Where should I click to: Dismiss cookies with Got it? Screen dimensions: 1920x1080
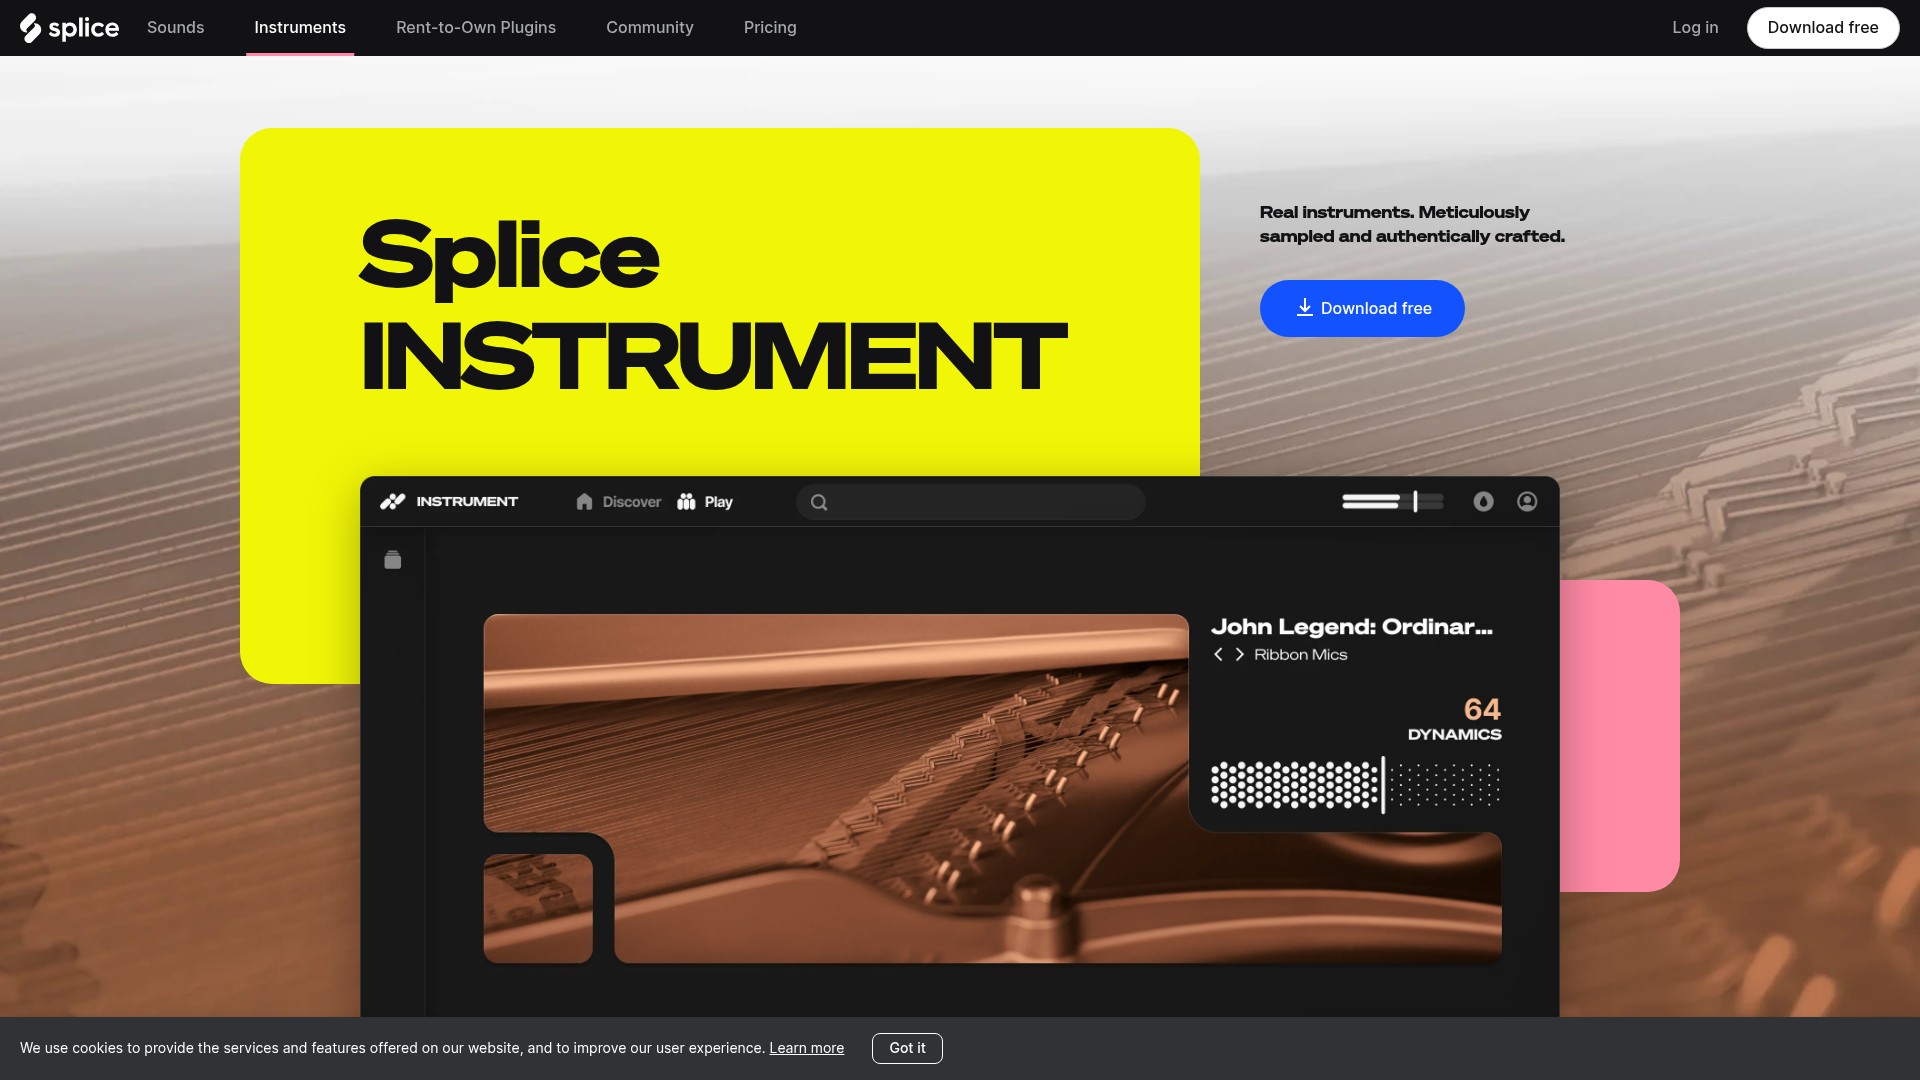pyautogui.click(x=907, y=1048)
